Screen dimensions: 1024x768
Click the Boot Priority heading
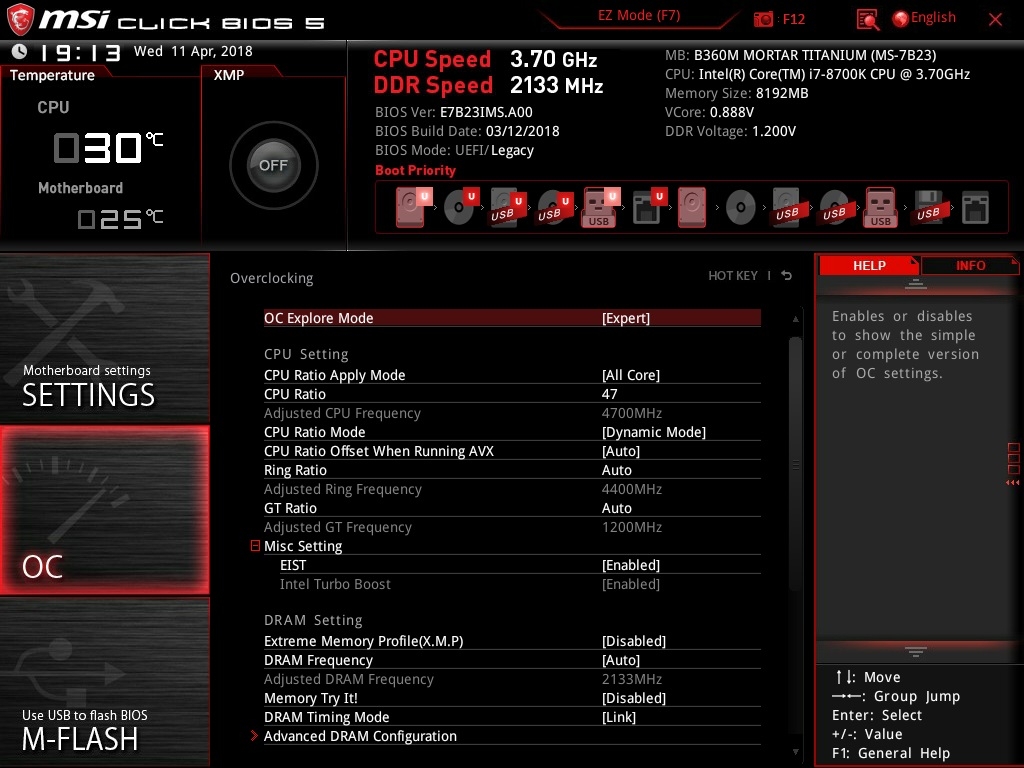point(415,170)
